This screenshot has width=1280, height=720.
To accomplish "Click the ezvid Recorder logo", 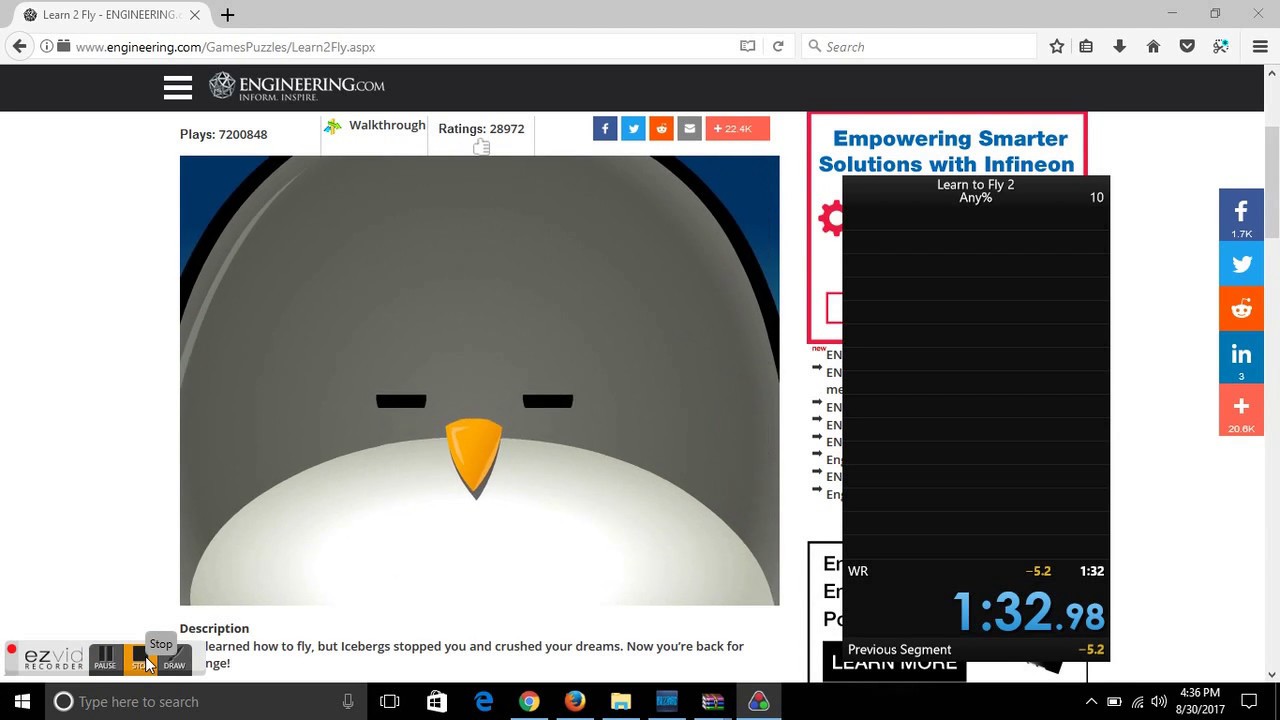I will (x=54, y=657).
